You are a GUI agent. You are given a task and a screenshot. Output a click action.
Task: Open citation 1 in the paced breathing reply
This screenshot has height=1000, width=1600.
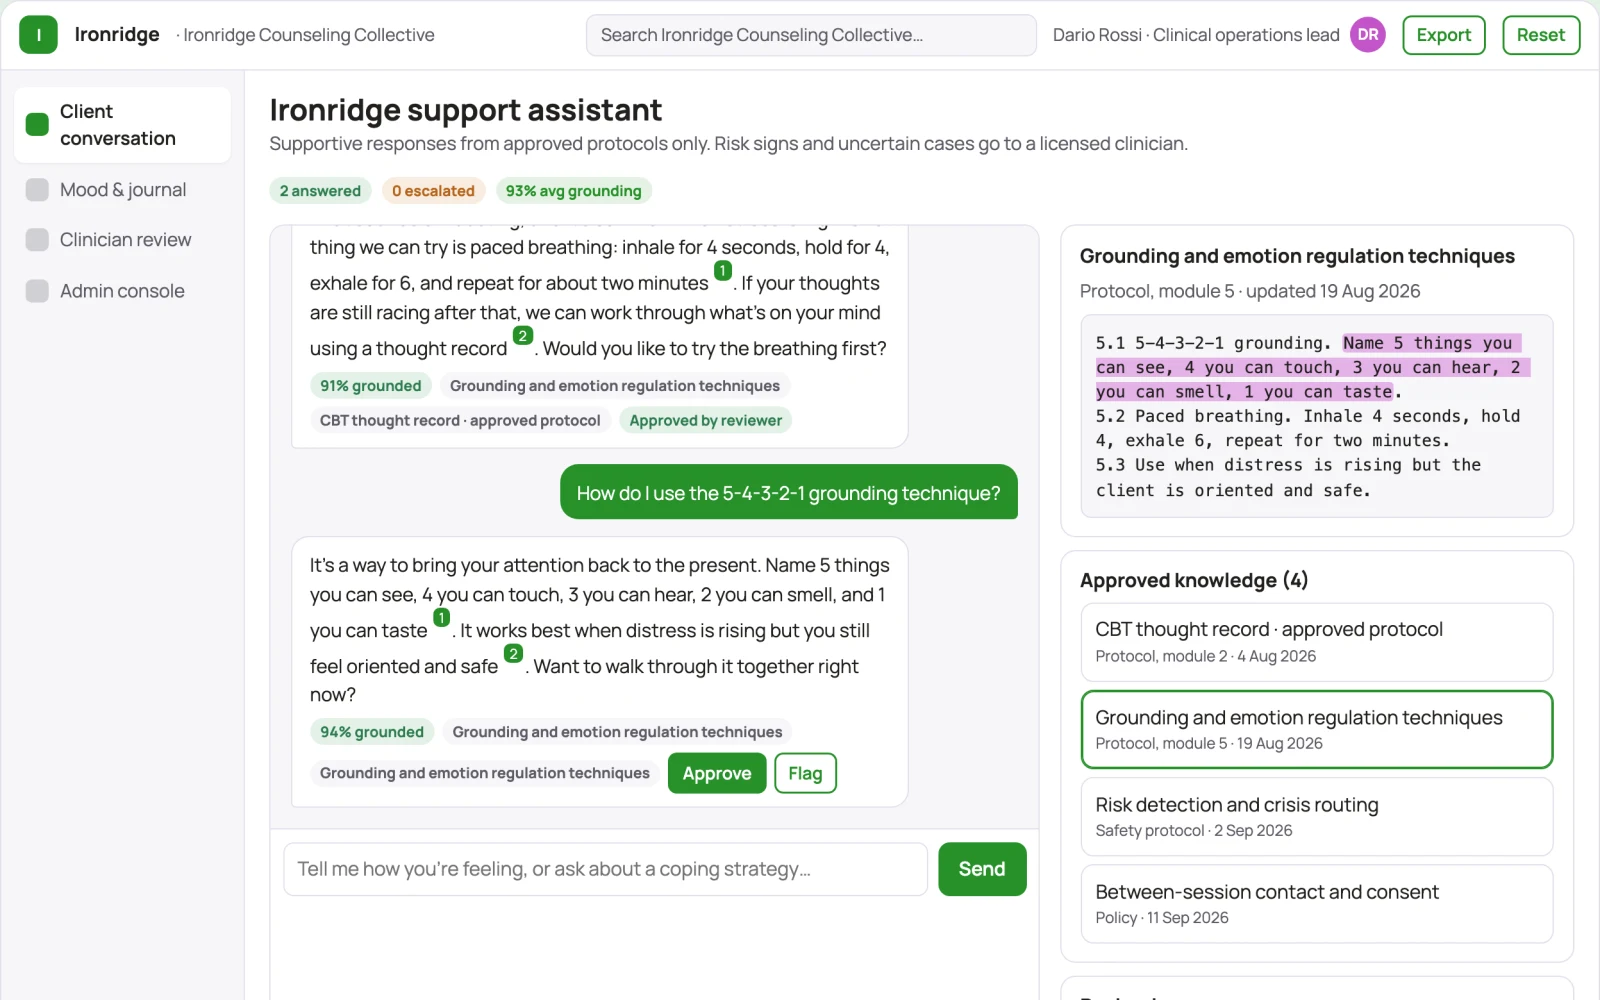722,271
